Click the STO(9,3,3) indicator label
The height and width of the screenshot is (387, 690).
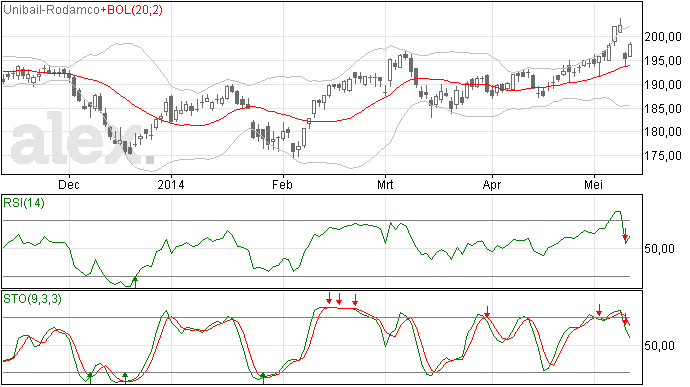click(x=32, y=299)
